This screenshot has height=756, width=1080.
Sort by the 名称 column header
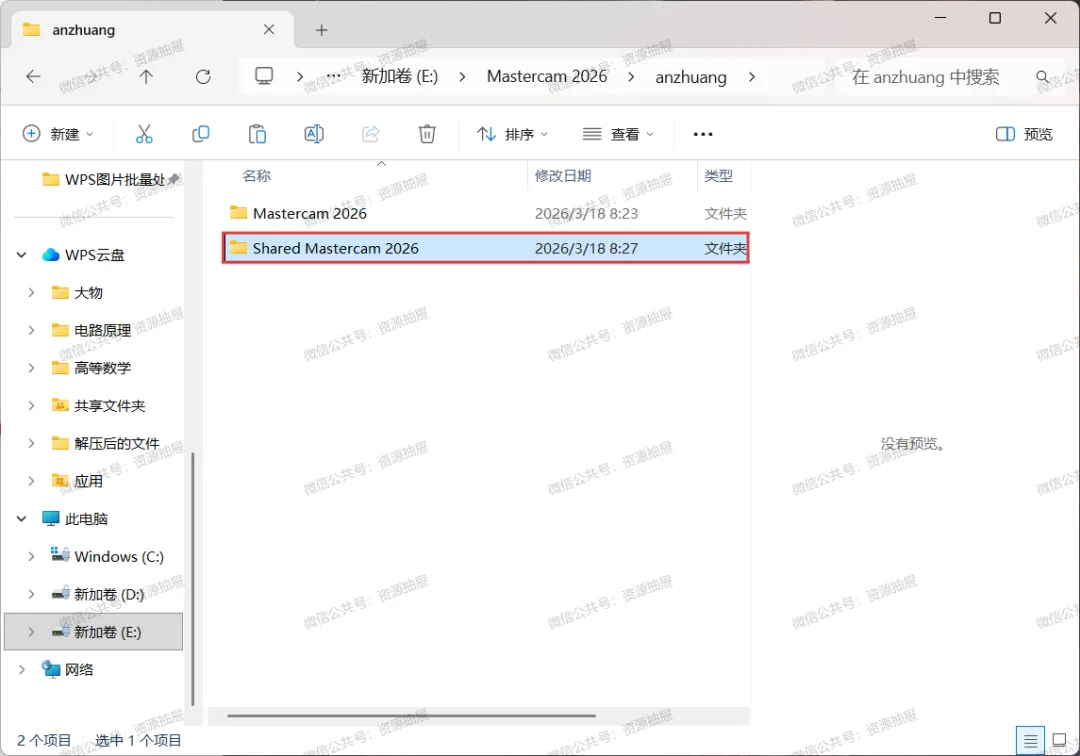click(x=256, y=176)
